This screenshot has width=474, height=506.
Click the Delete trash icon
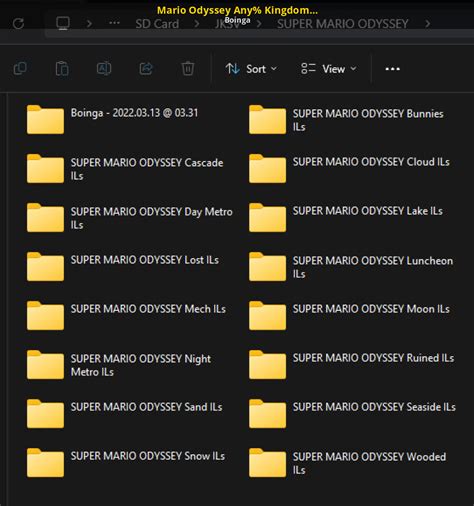(188, 69)
